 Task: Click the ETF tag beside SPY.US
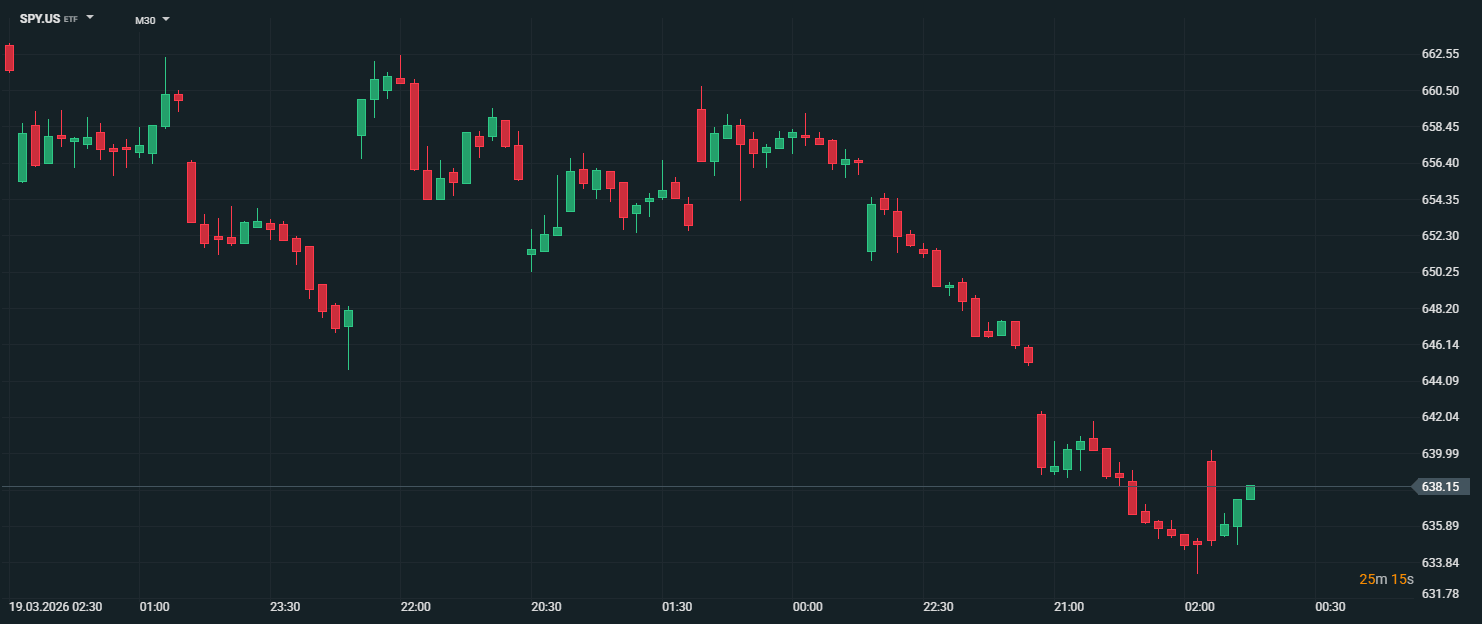coord(70,20)
